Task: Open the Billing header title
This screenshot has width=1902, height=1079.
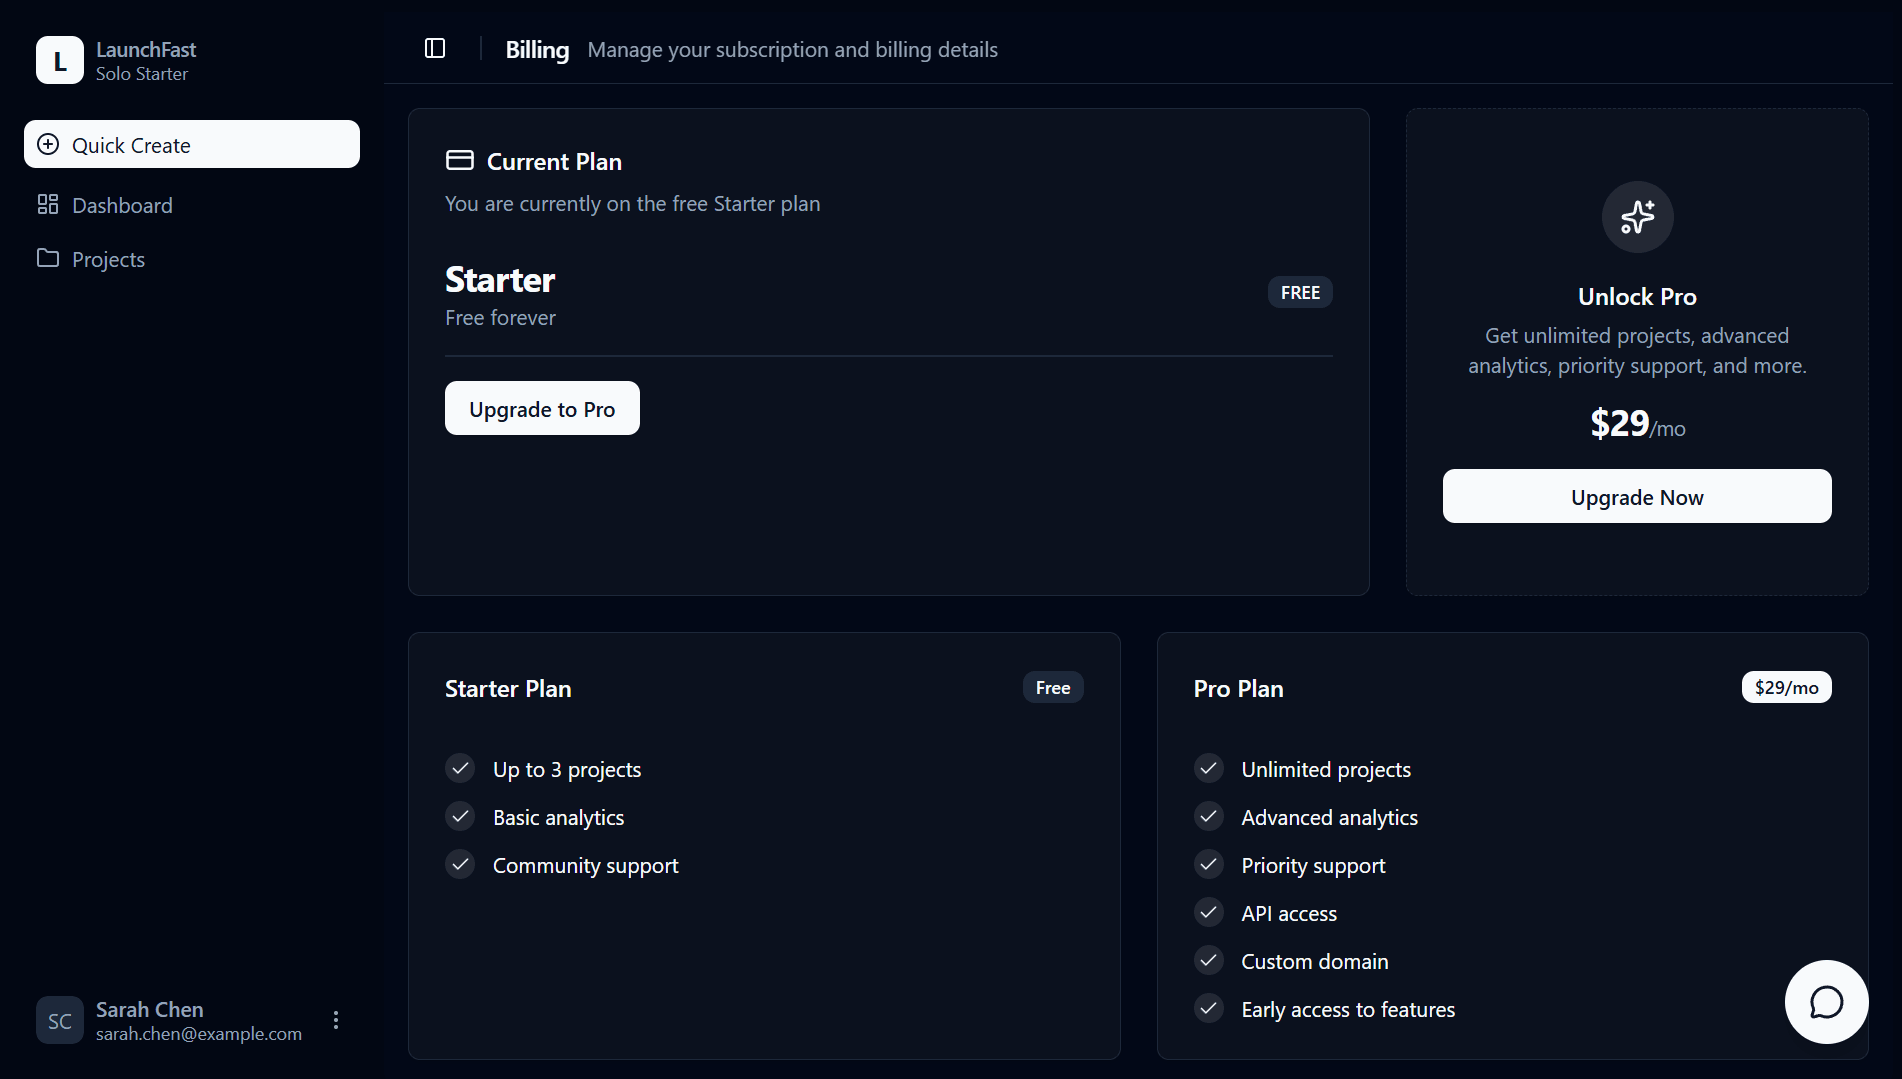Action: [x=536, y=49]
